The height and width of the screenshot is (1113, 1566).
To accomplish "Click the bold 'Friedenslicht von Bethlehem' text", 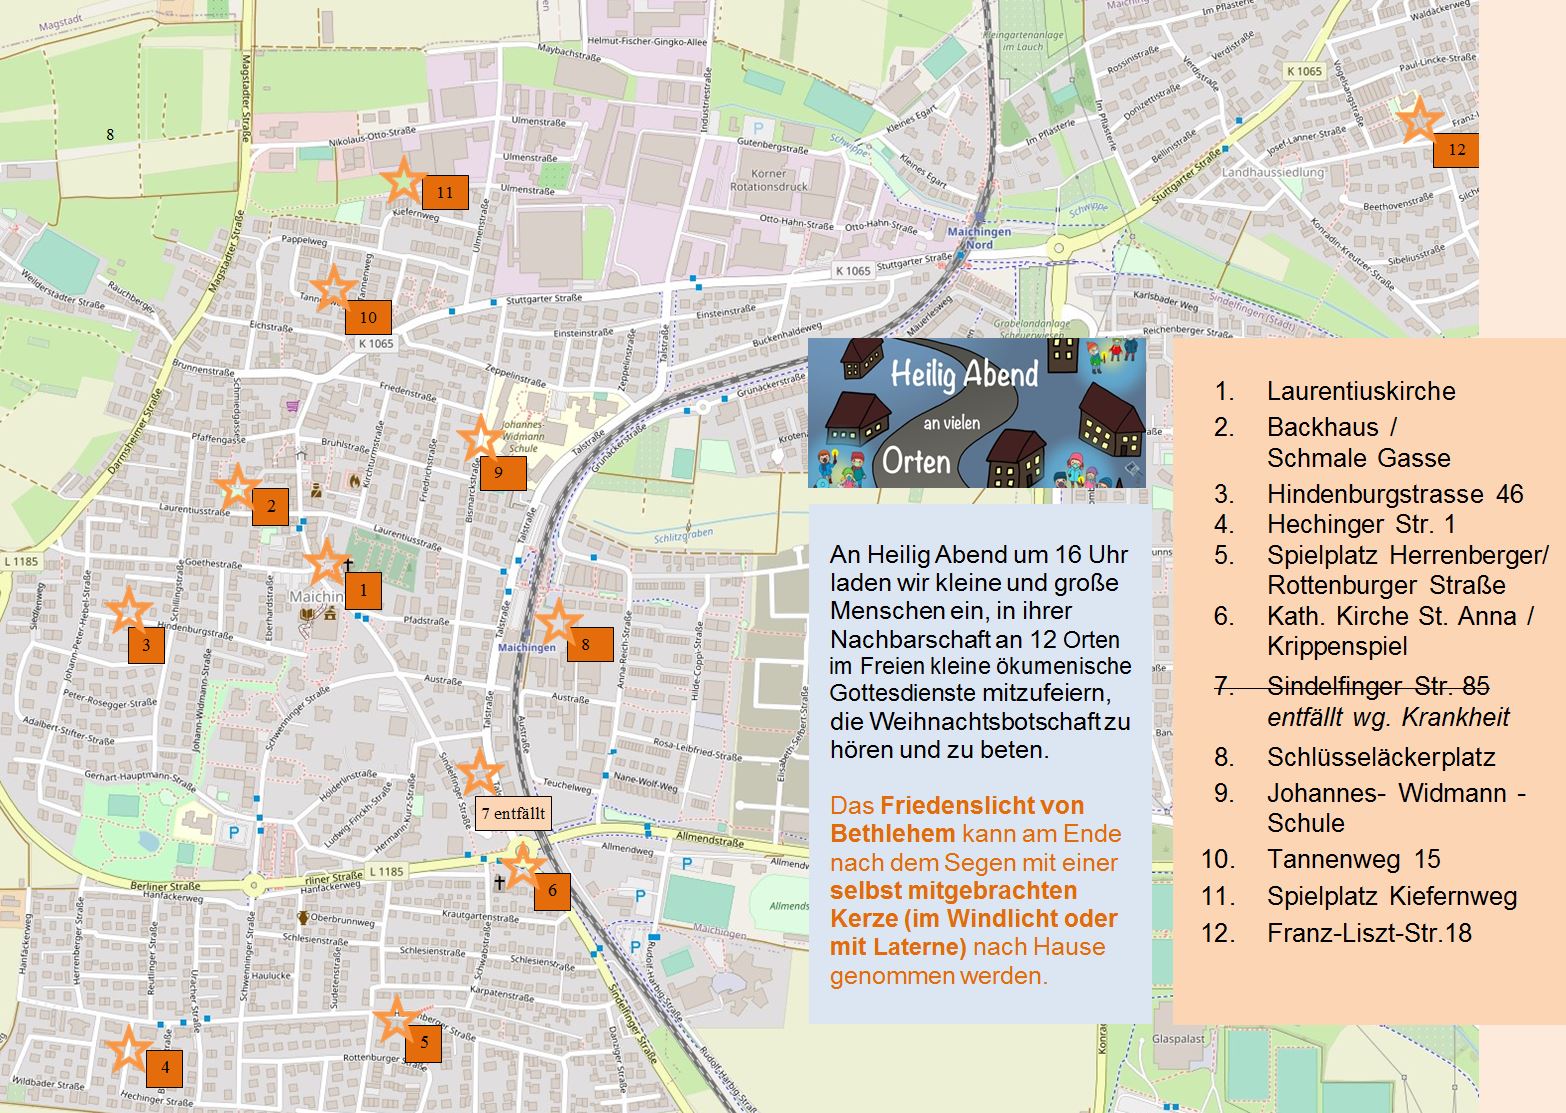I will tap(956, 819).
